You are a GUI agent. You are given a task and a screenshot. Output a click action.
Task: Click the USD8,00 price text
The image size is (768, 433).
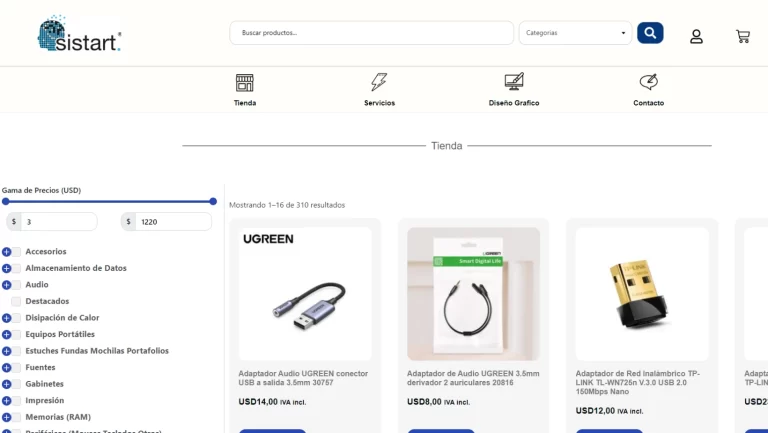[438, 402]
